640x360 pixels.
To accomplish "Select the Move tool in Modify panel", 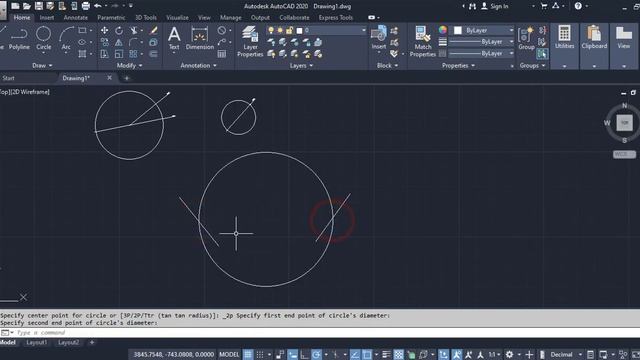I will click(104, 31).
